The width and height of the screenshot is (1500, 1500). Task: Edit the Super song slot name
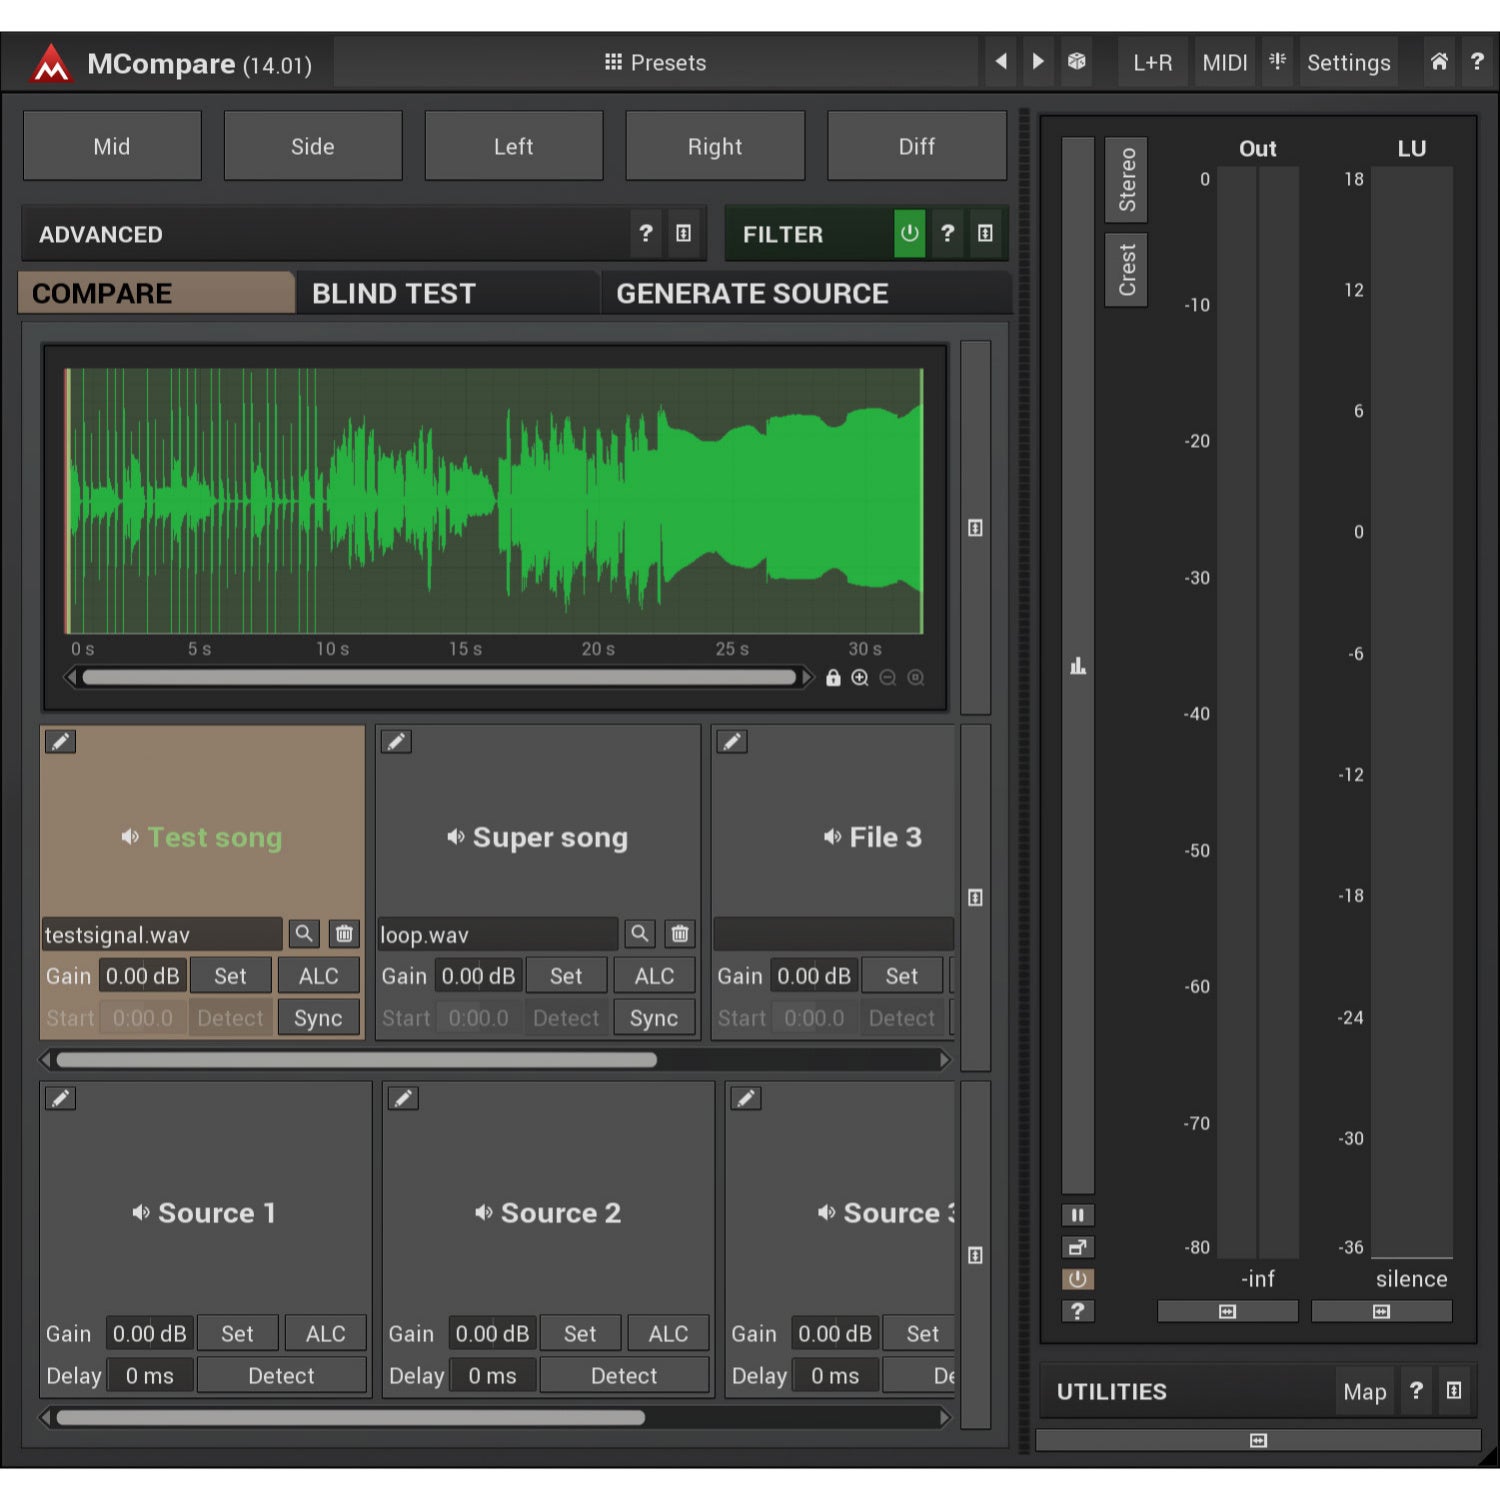(397, 742)
